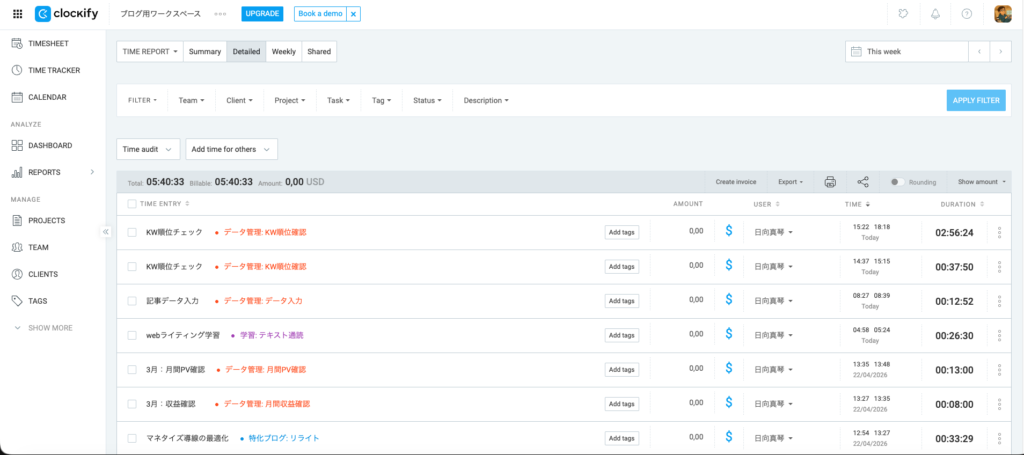Toggle the Rounding switch
Image resolution: width=1024 pixels, height=455 pixels.
tap(897, 182)
